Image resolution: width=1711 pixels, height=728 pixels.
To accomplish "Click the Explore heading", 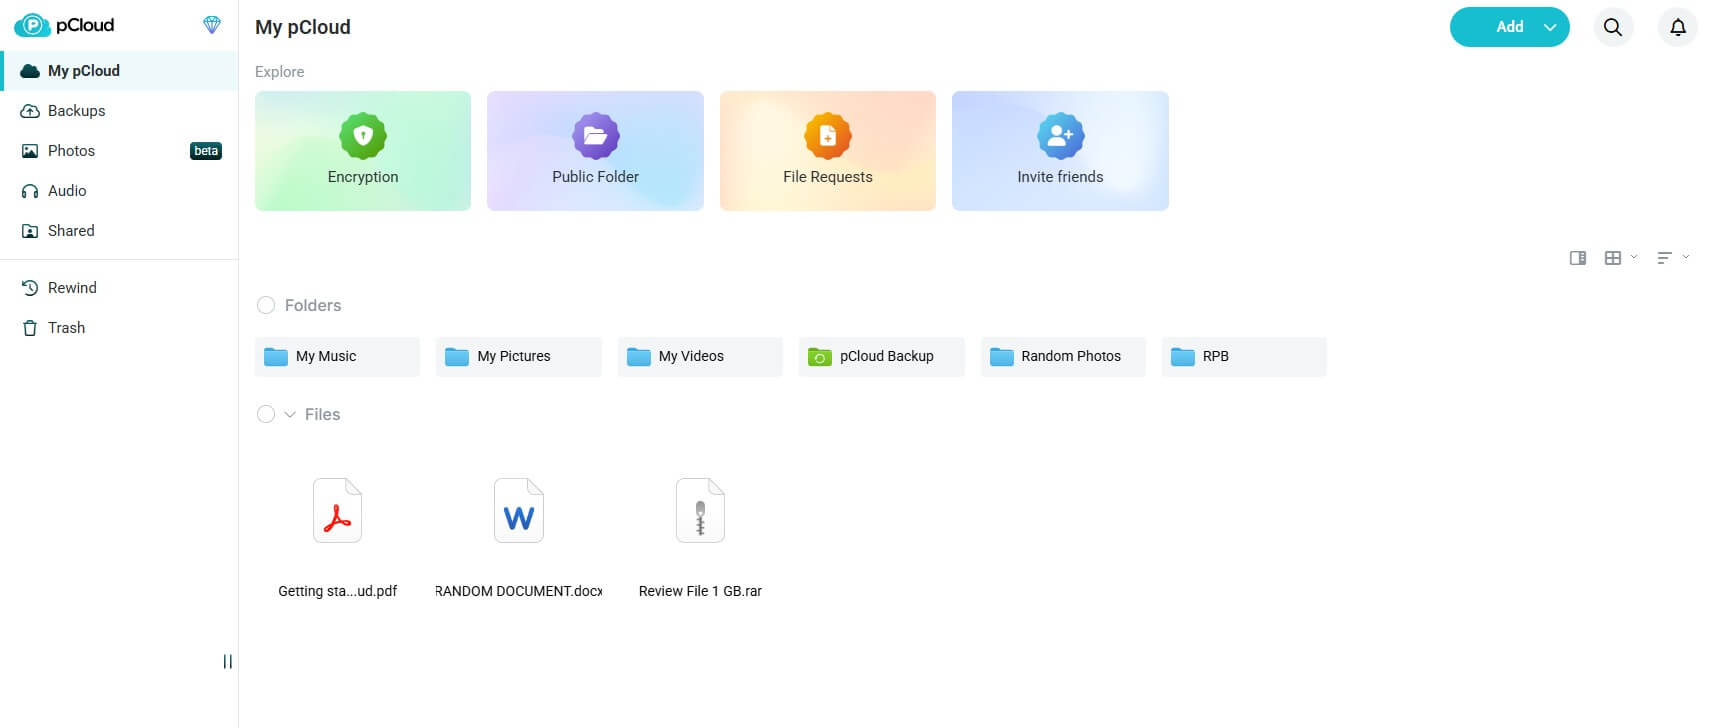I will (x=279, y=72).
